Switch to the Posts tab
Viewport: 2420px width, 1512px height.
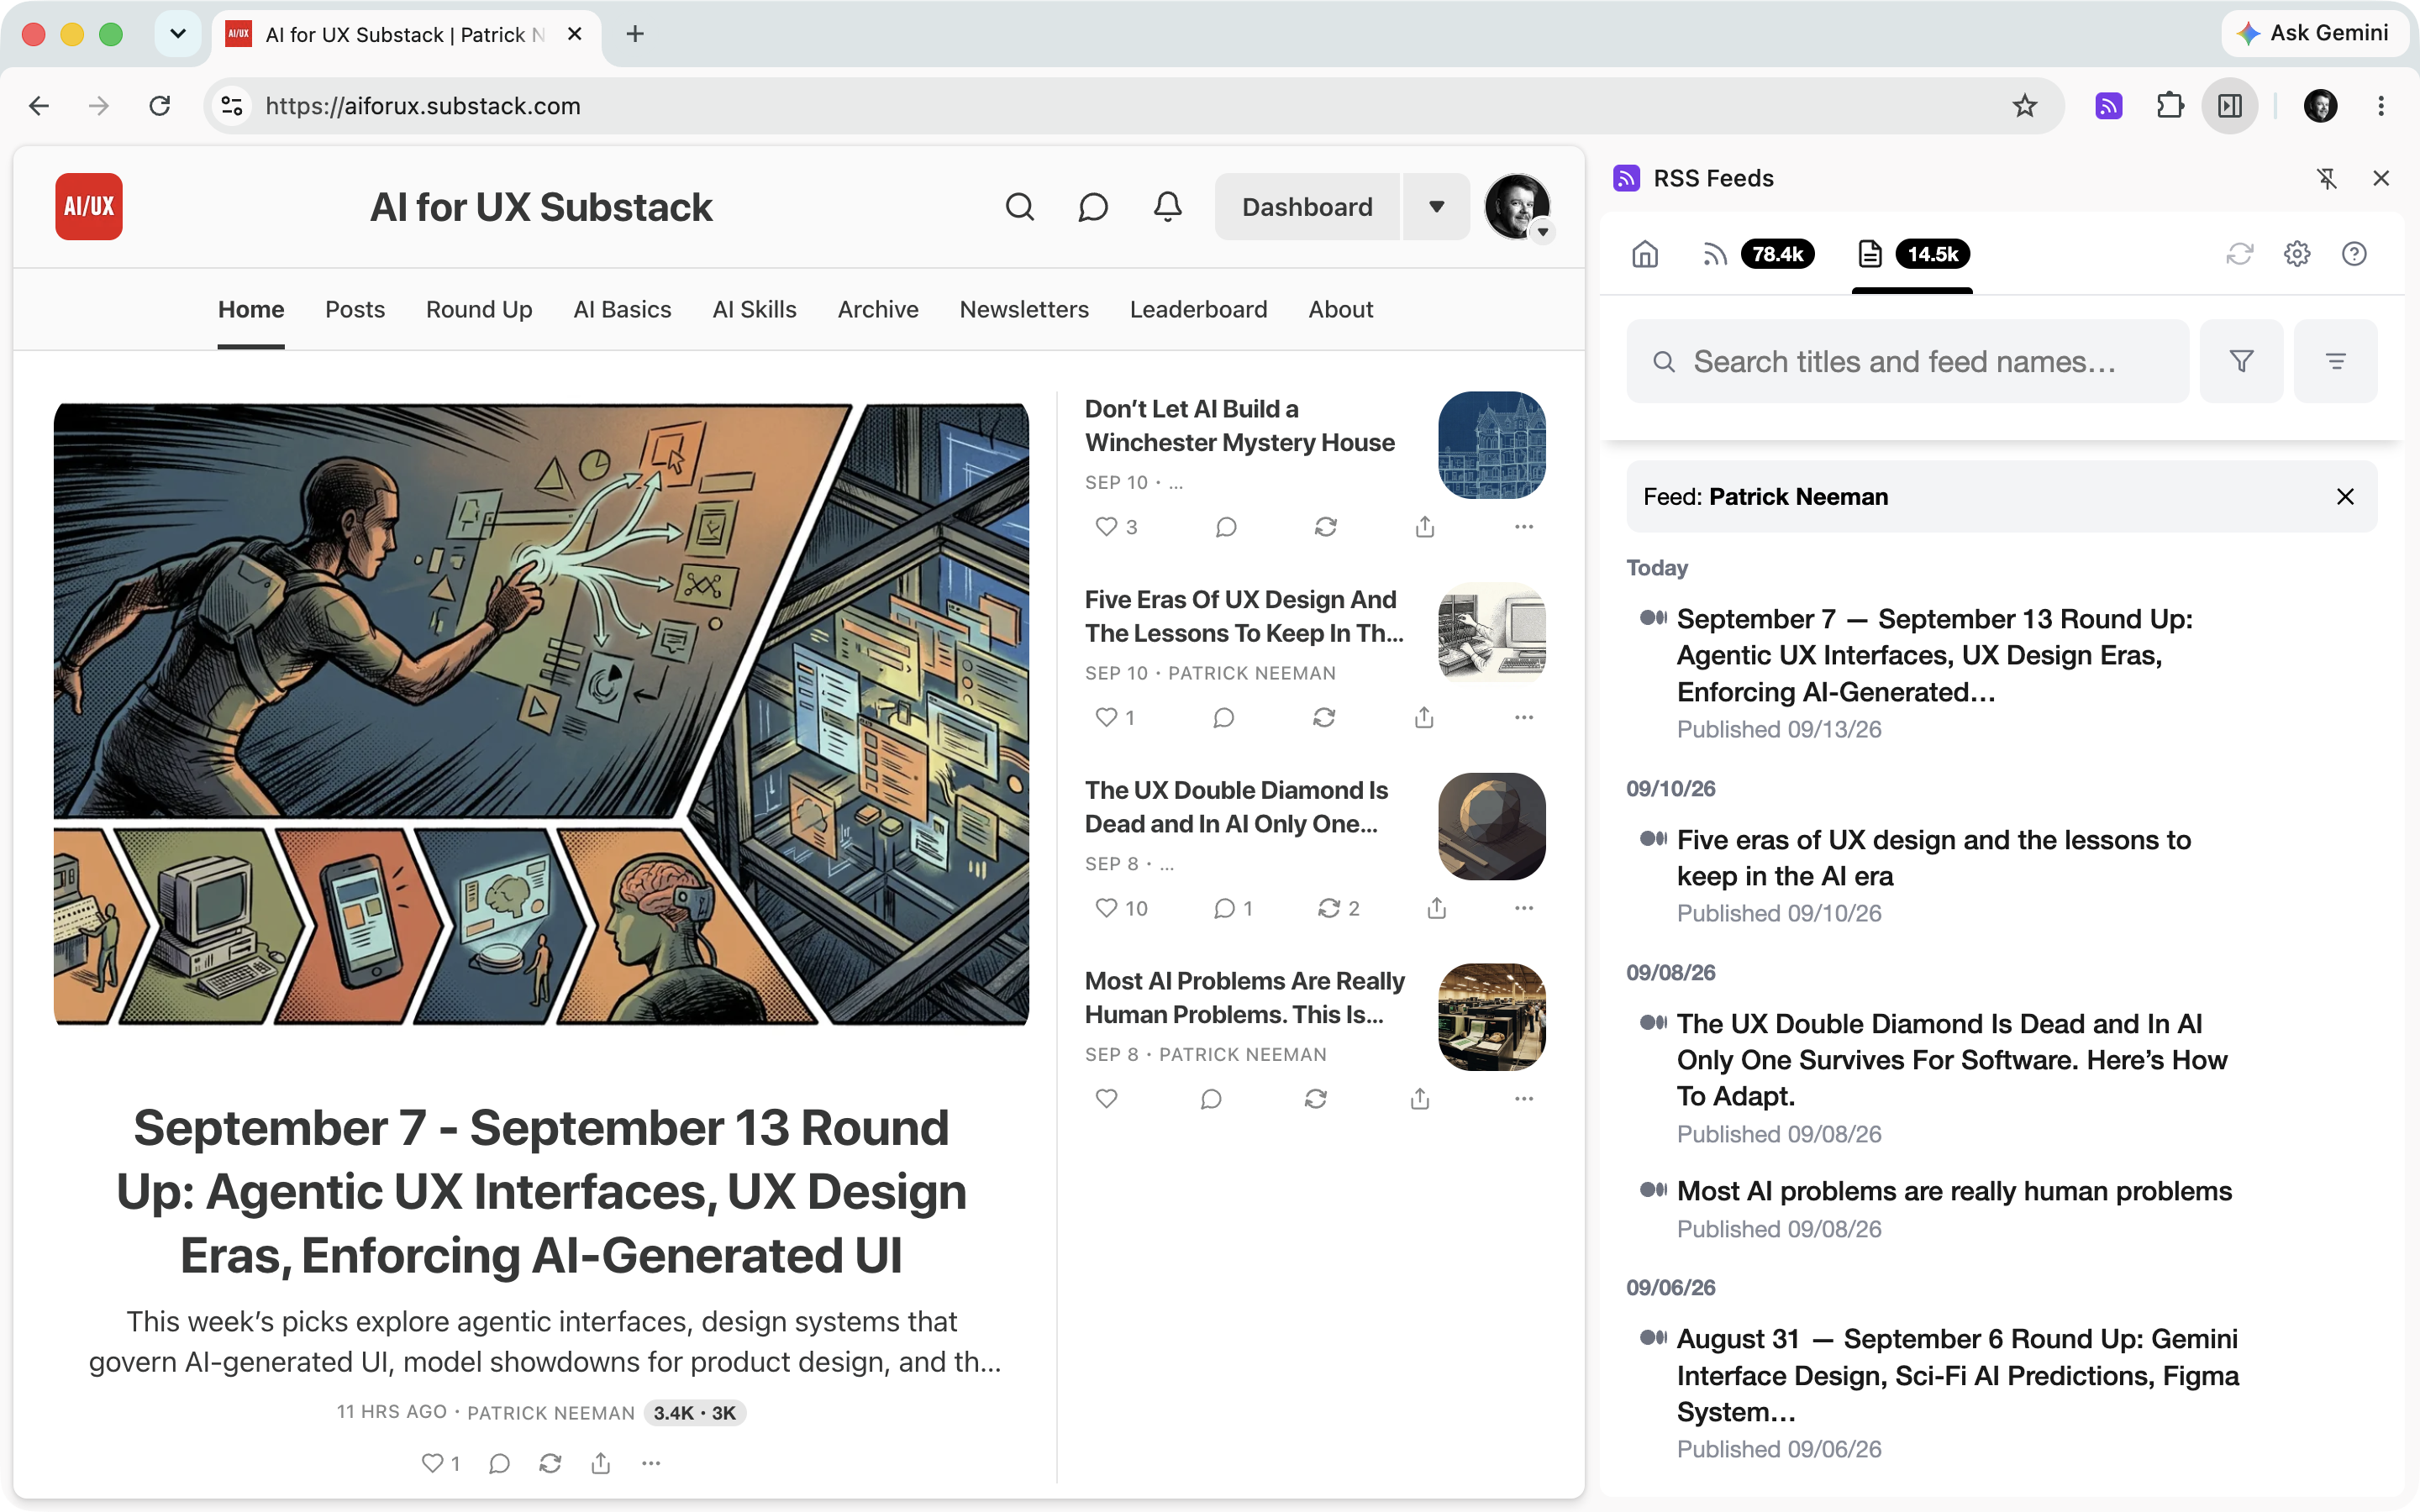355,309
